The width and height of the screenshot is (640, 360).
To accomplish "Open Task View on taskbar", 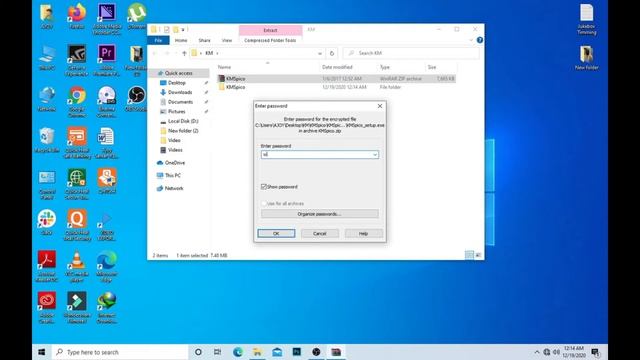I will (218, 351).
